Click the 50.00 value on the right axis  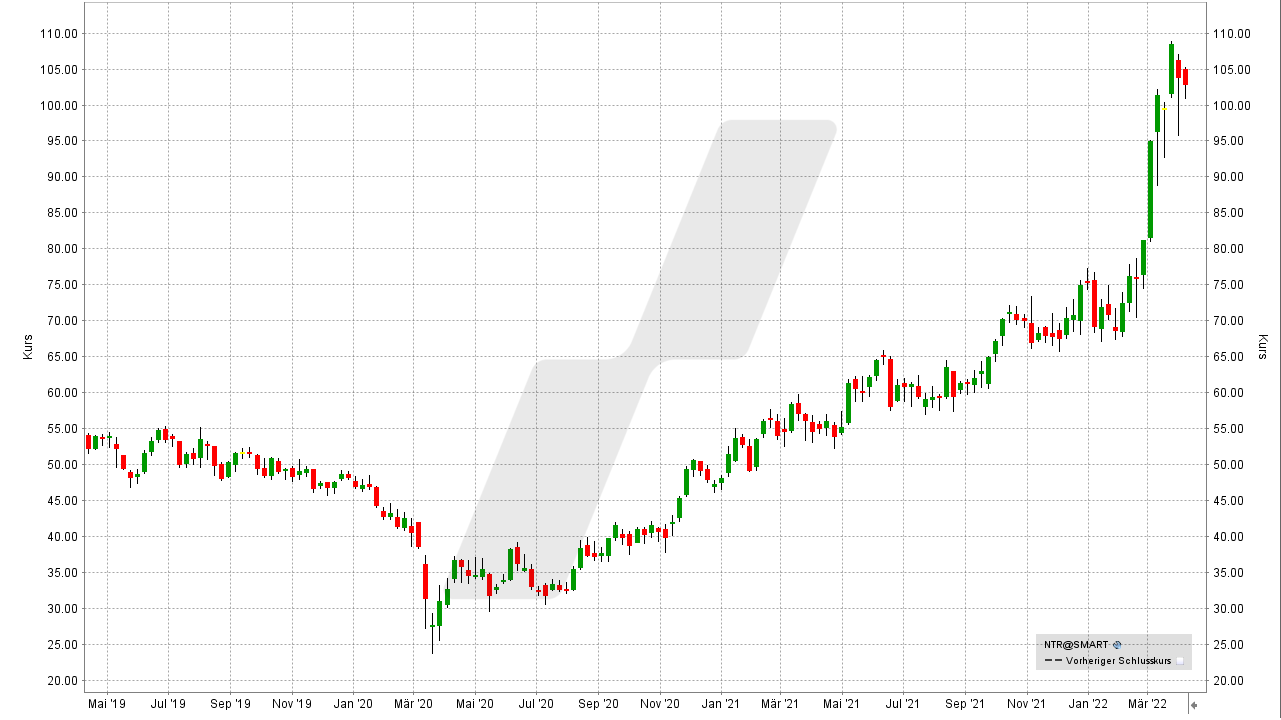click(x=1229, y=465)
